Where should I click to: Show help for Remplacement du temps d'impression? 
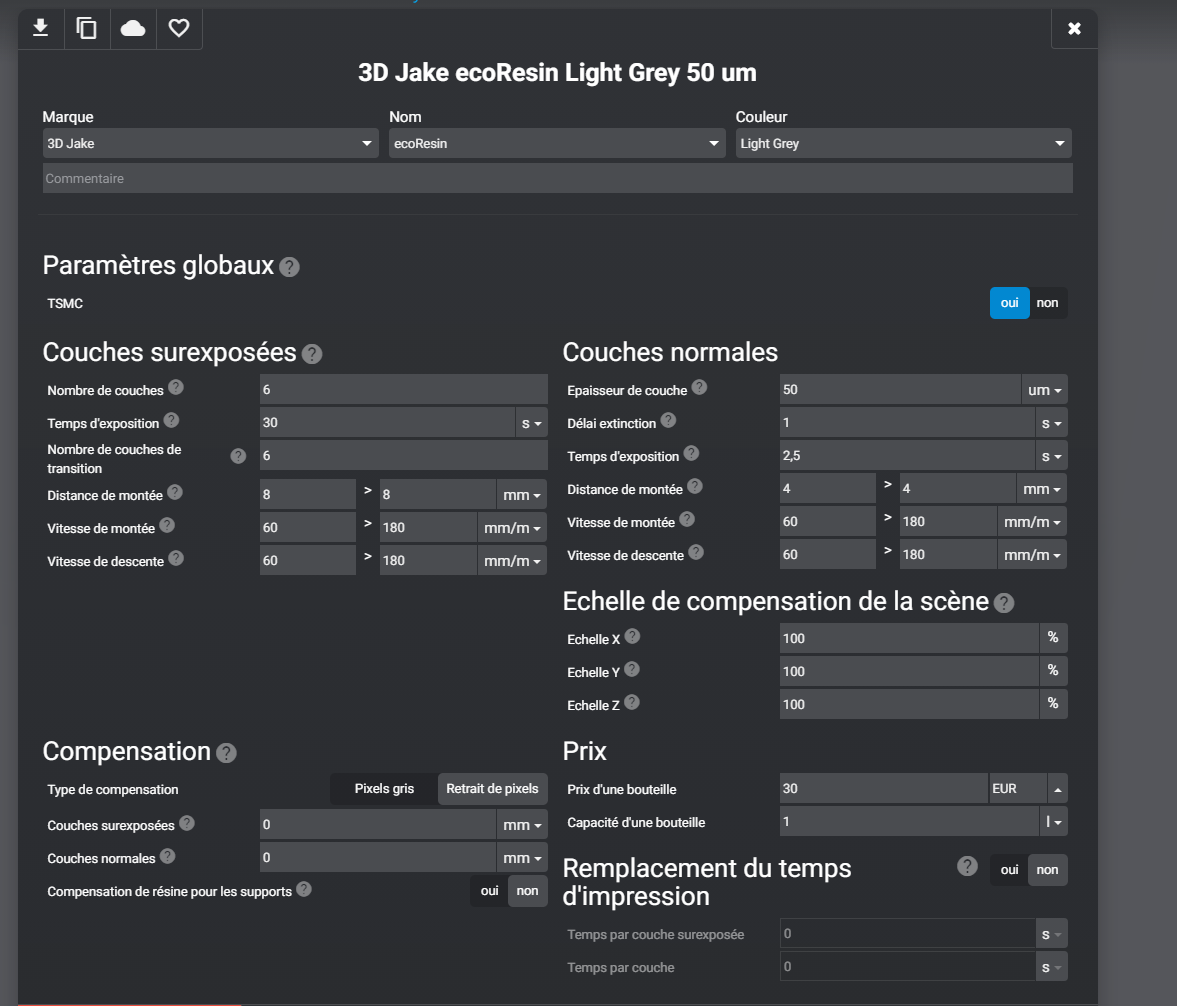pyautogui.click(x=967, y=867)
